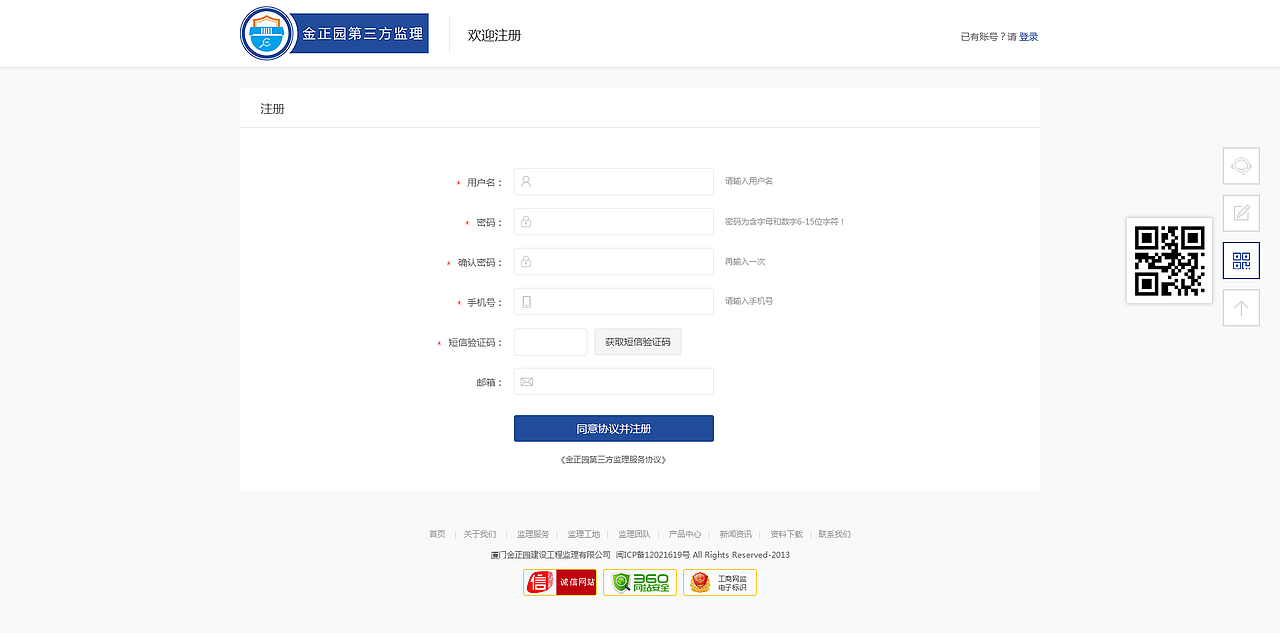Image resolution: width=1280 pixels, height=633 pixels.
Task: Click 关于我们 in the footer navigation
Action: tap(478, 533)
